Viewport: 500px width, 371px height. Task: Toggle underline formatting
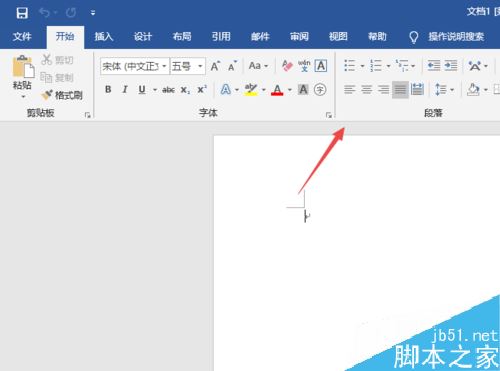pyautogui.click(x=142, y=89)
